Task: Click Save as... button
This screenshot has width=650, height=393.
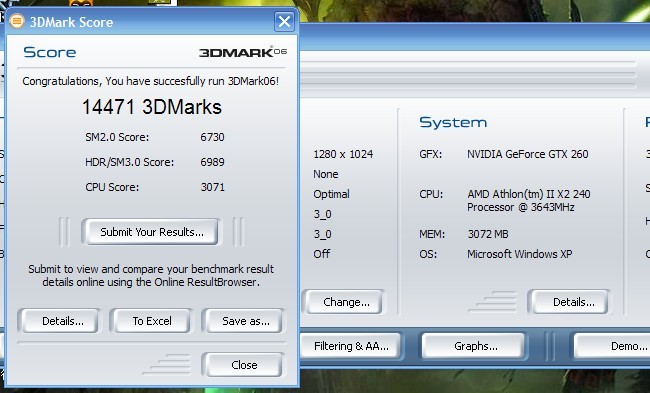Action: click(x=245, y=321)
